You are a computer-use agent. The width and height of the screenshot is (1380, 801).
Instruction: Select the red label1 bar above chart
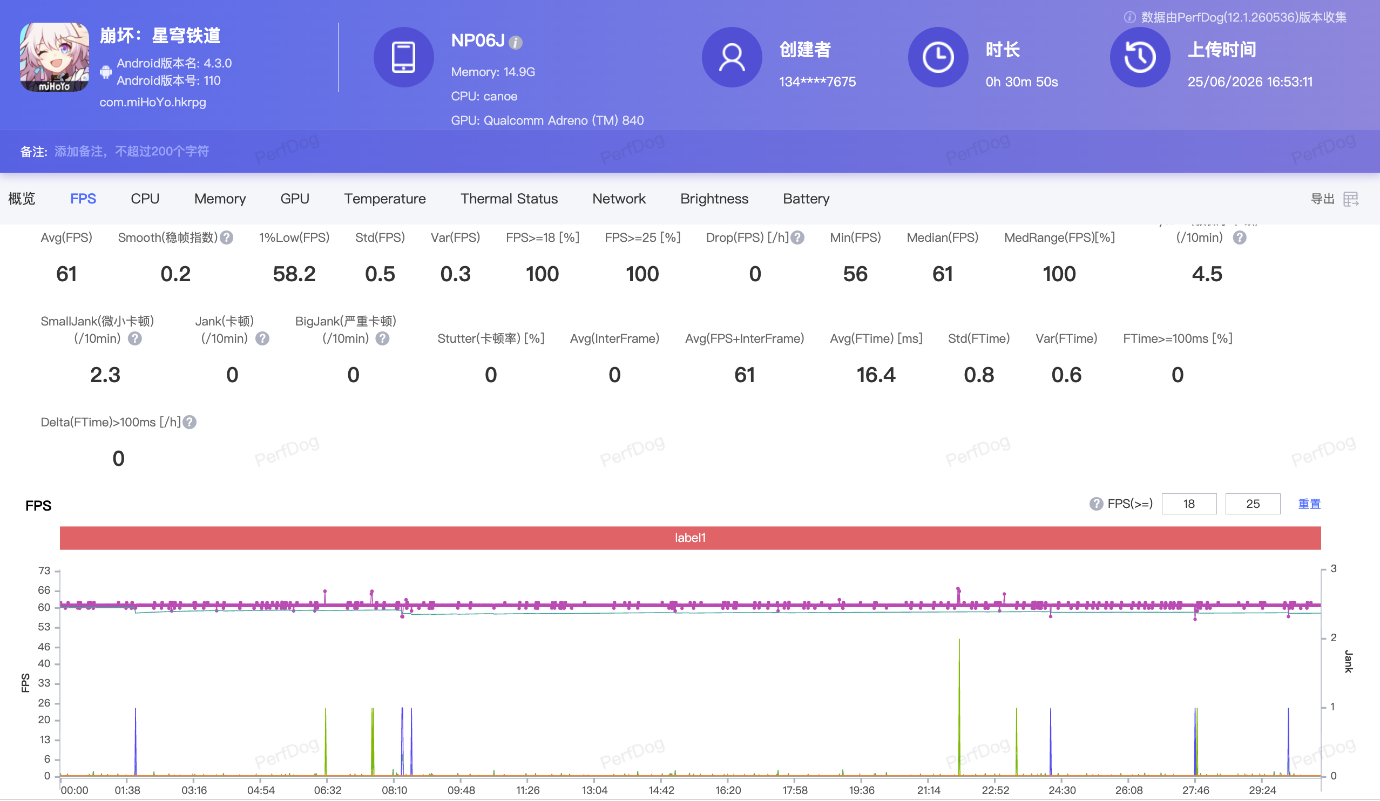690,538
